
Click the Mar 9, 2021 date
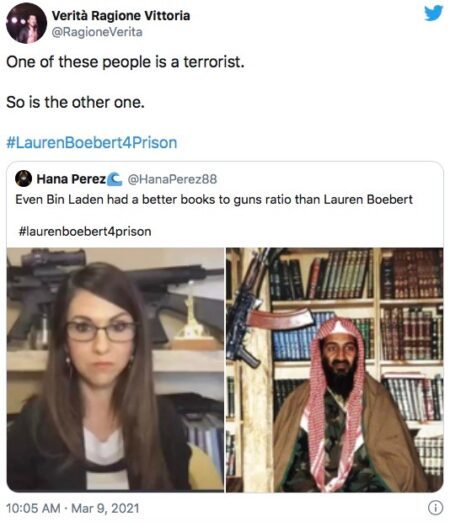click(x=105, y=508)
